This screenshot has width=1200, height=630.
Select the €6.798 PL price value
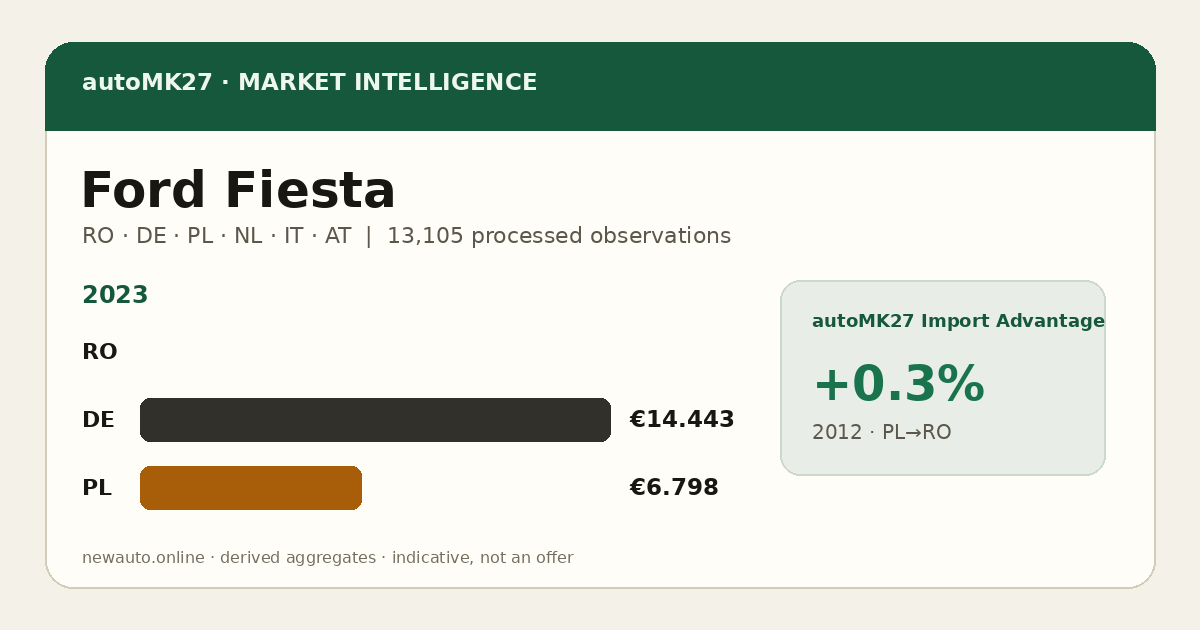click(x=674, y=488)
